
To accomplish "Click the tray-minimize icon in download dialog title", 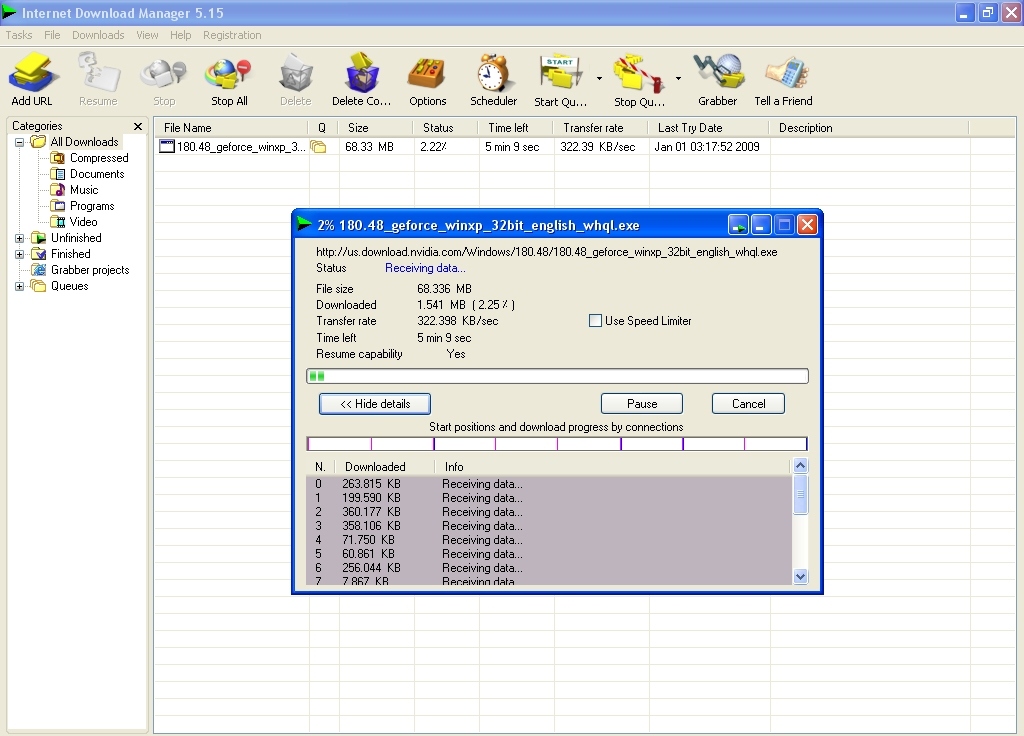I will pos(738,225).
